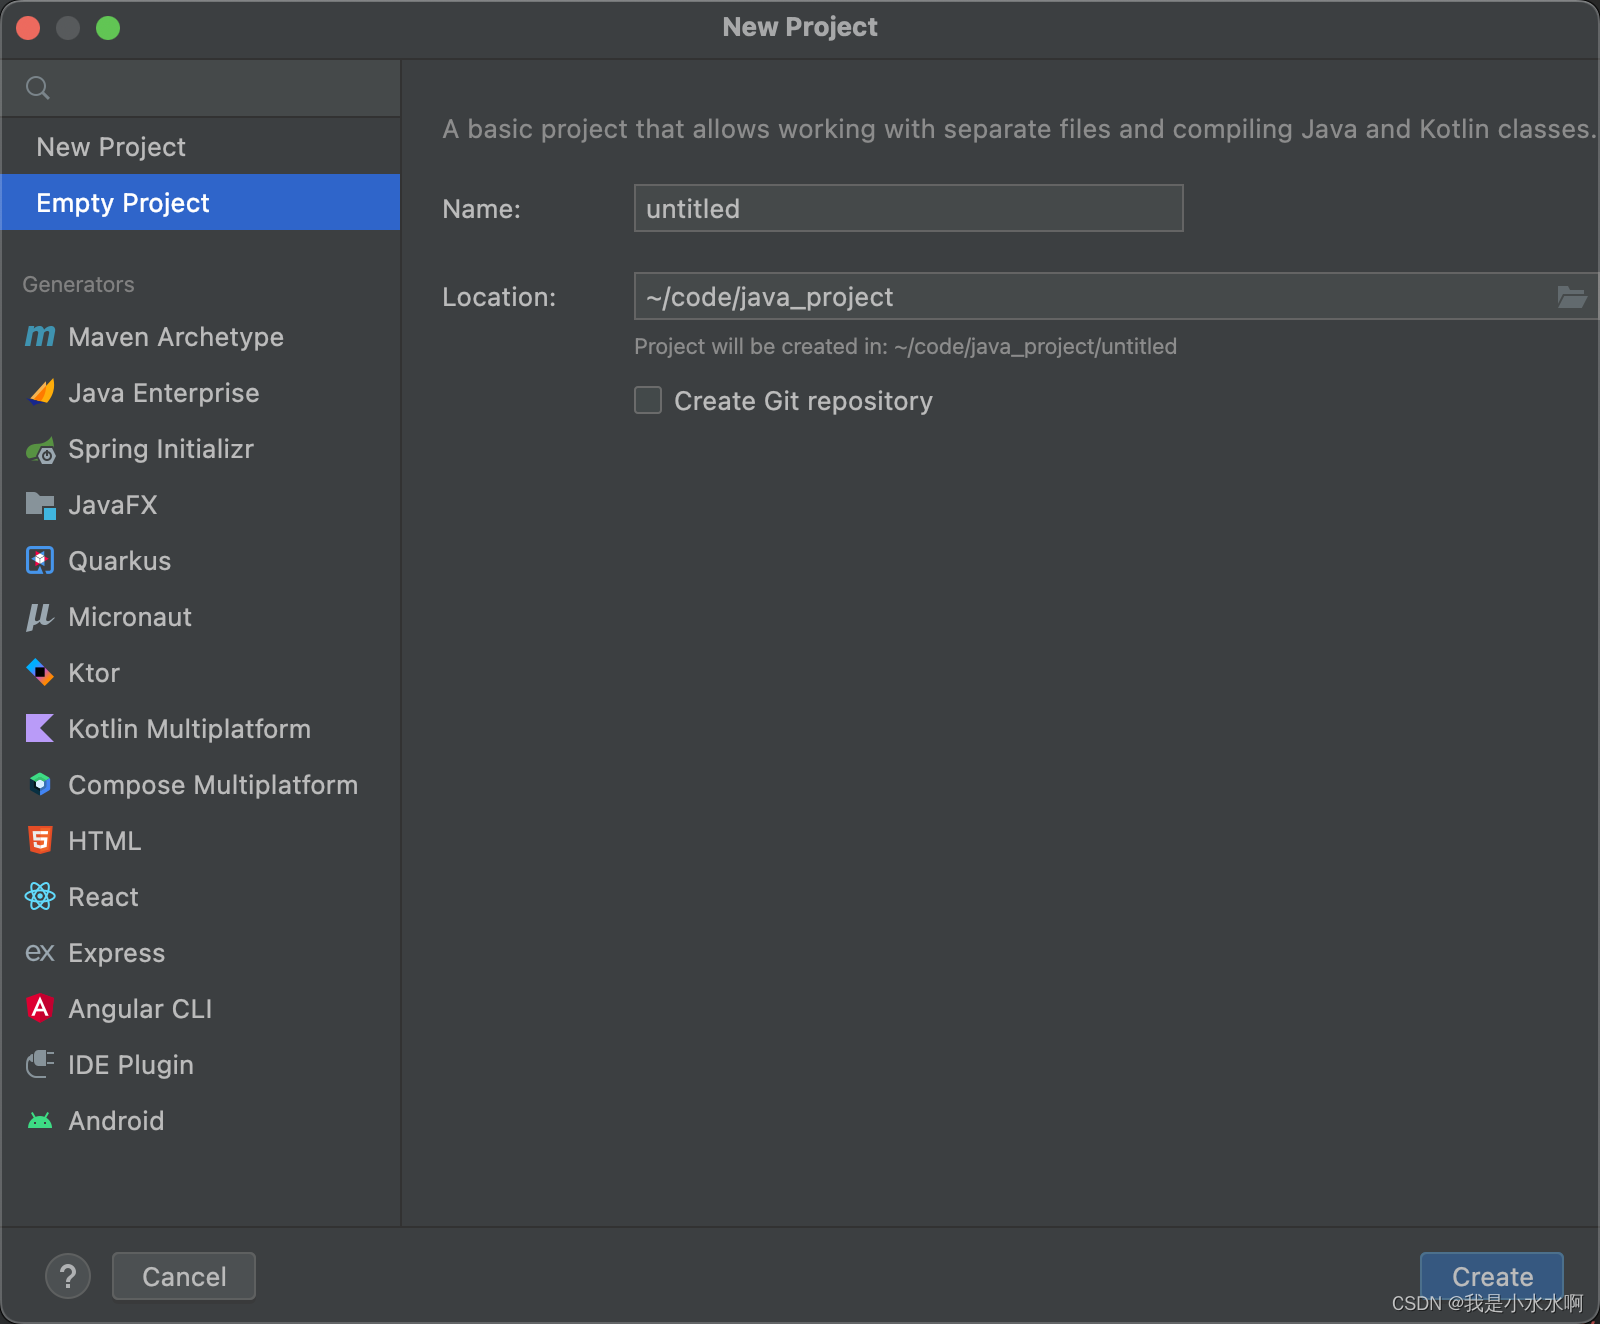Click the Java Enterprise icon
The width and height of the screenshot is (1600, 1324).
tap(40, 393)
